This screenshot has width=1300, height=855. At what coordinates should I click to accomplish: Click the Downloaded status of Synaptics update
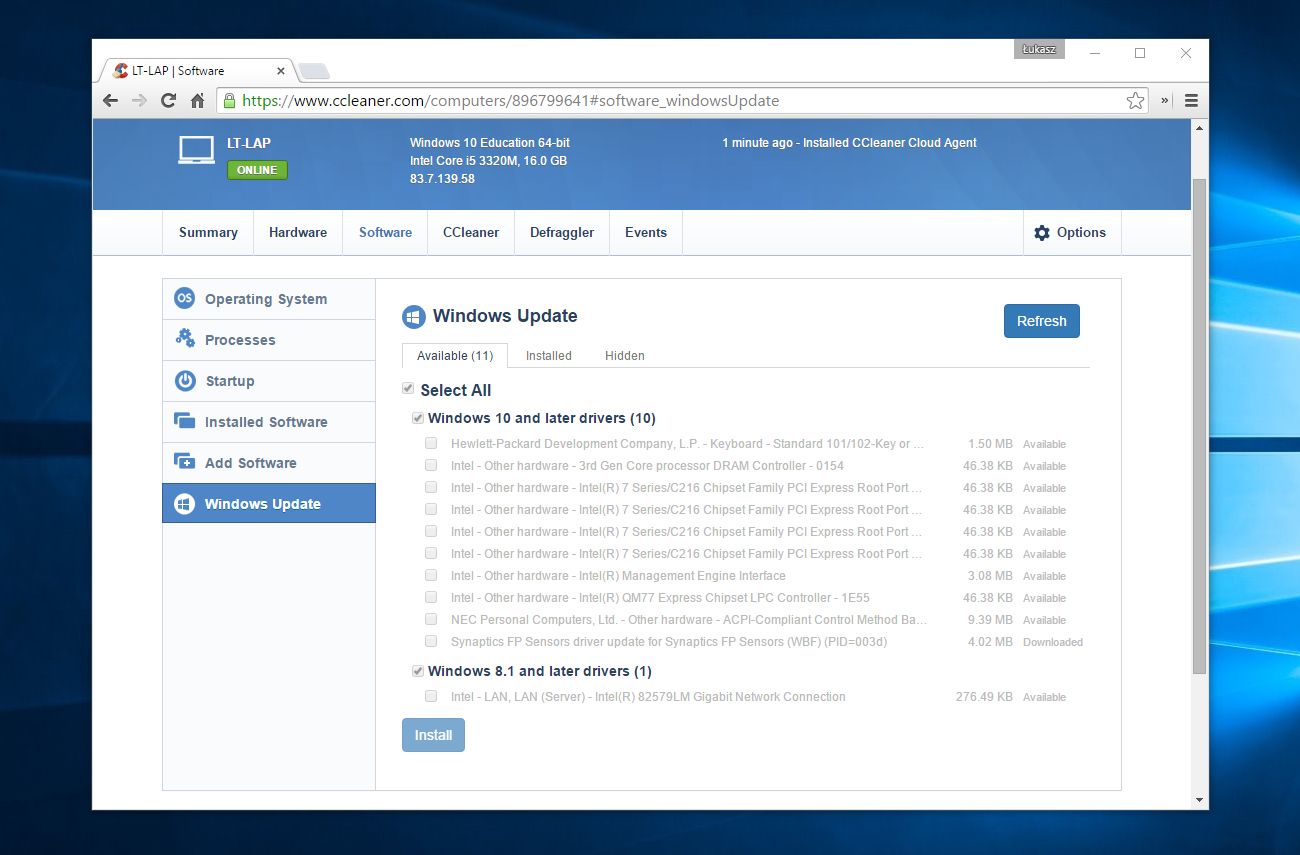(x=1053, y=642)
